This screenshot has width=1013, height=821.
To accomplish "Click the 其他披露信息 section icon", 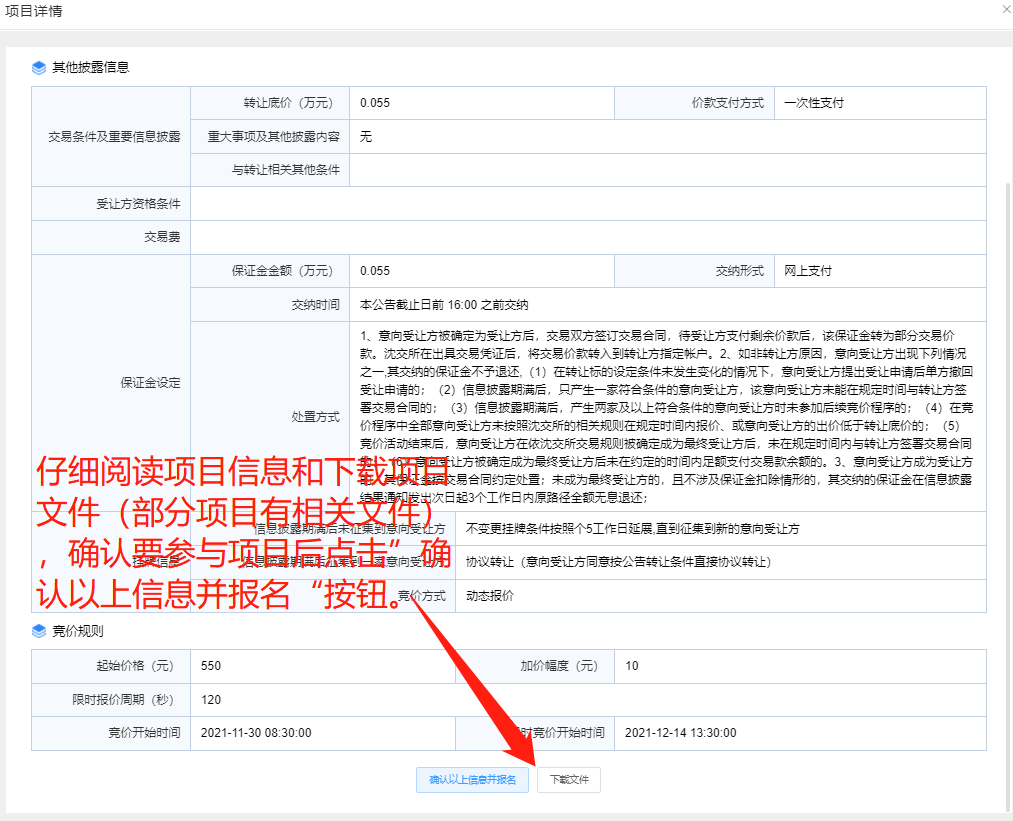I will click(x=39, y=68).
